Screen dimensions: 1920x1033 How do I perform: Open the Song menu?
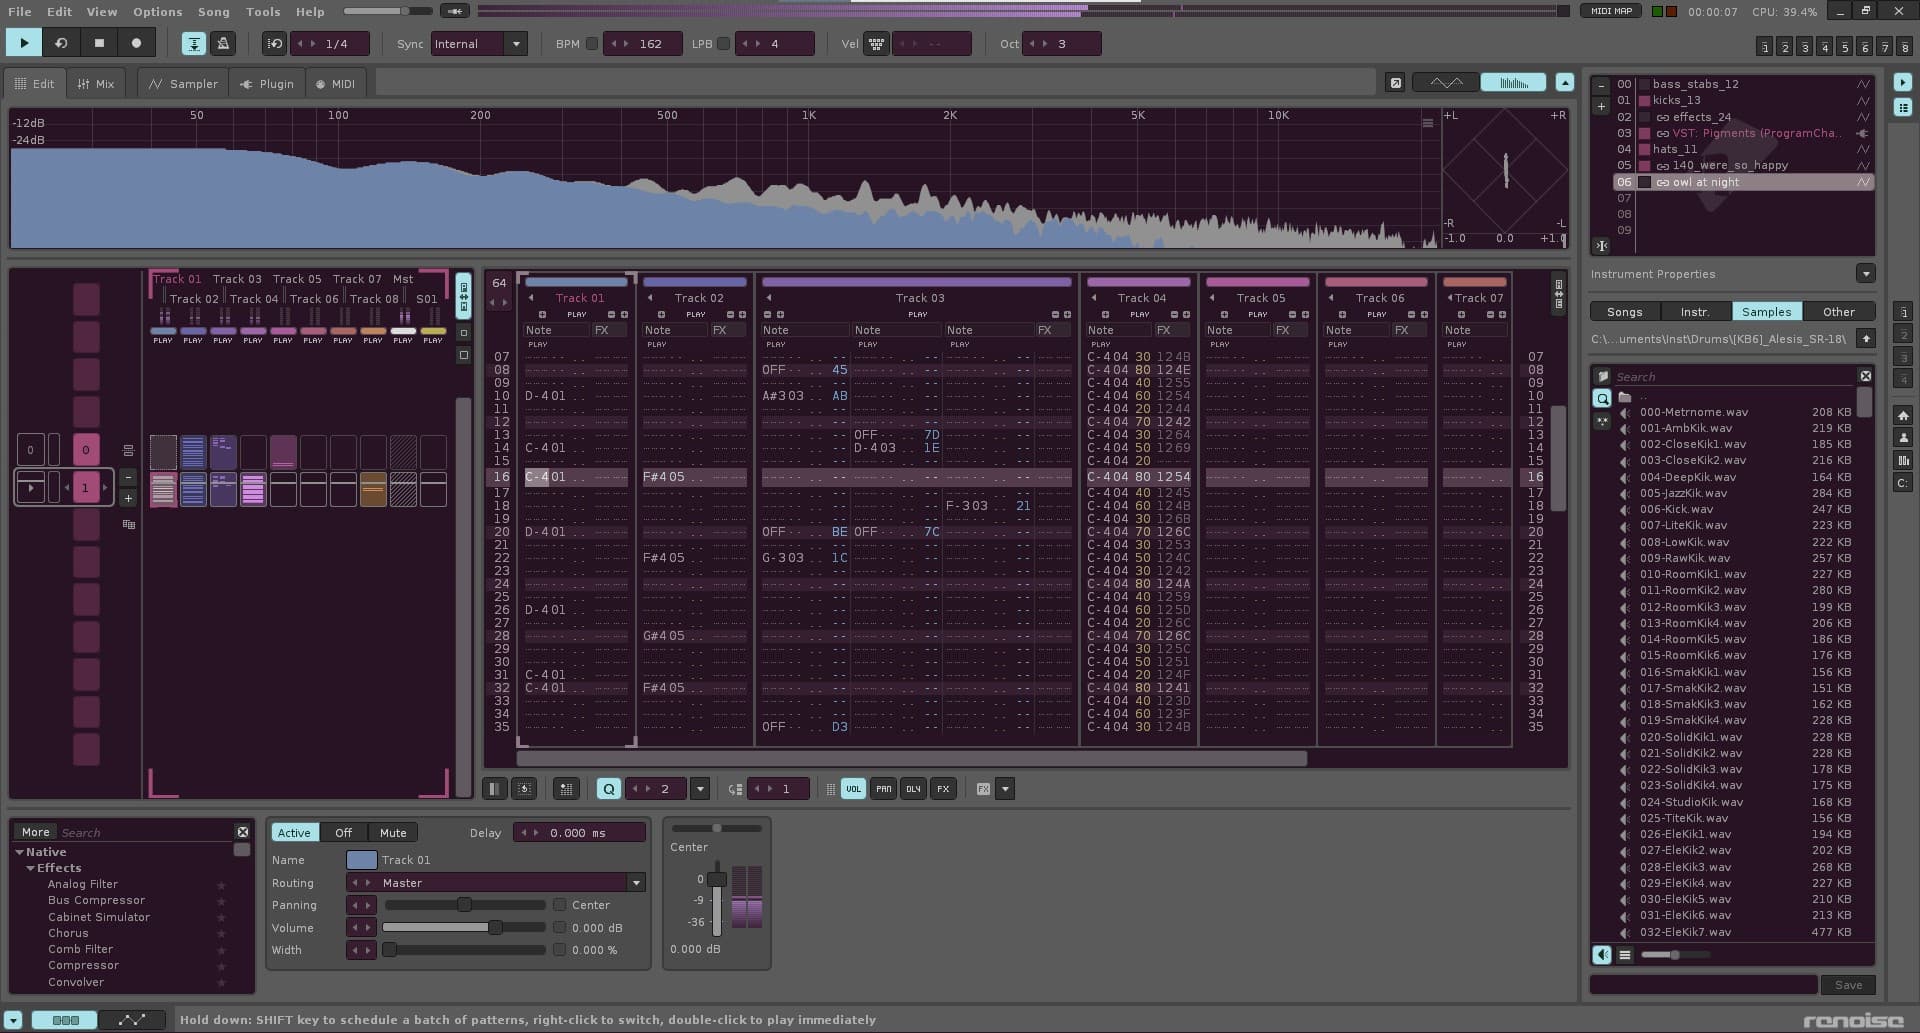[x=213, y=12]
